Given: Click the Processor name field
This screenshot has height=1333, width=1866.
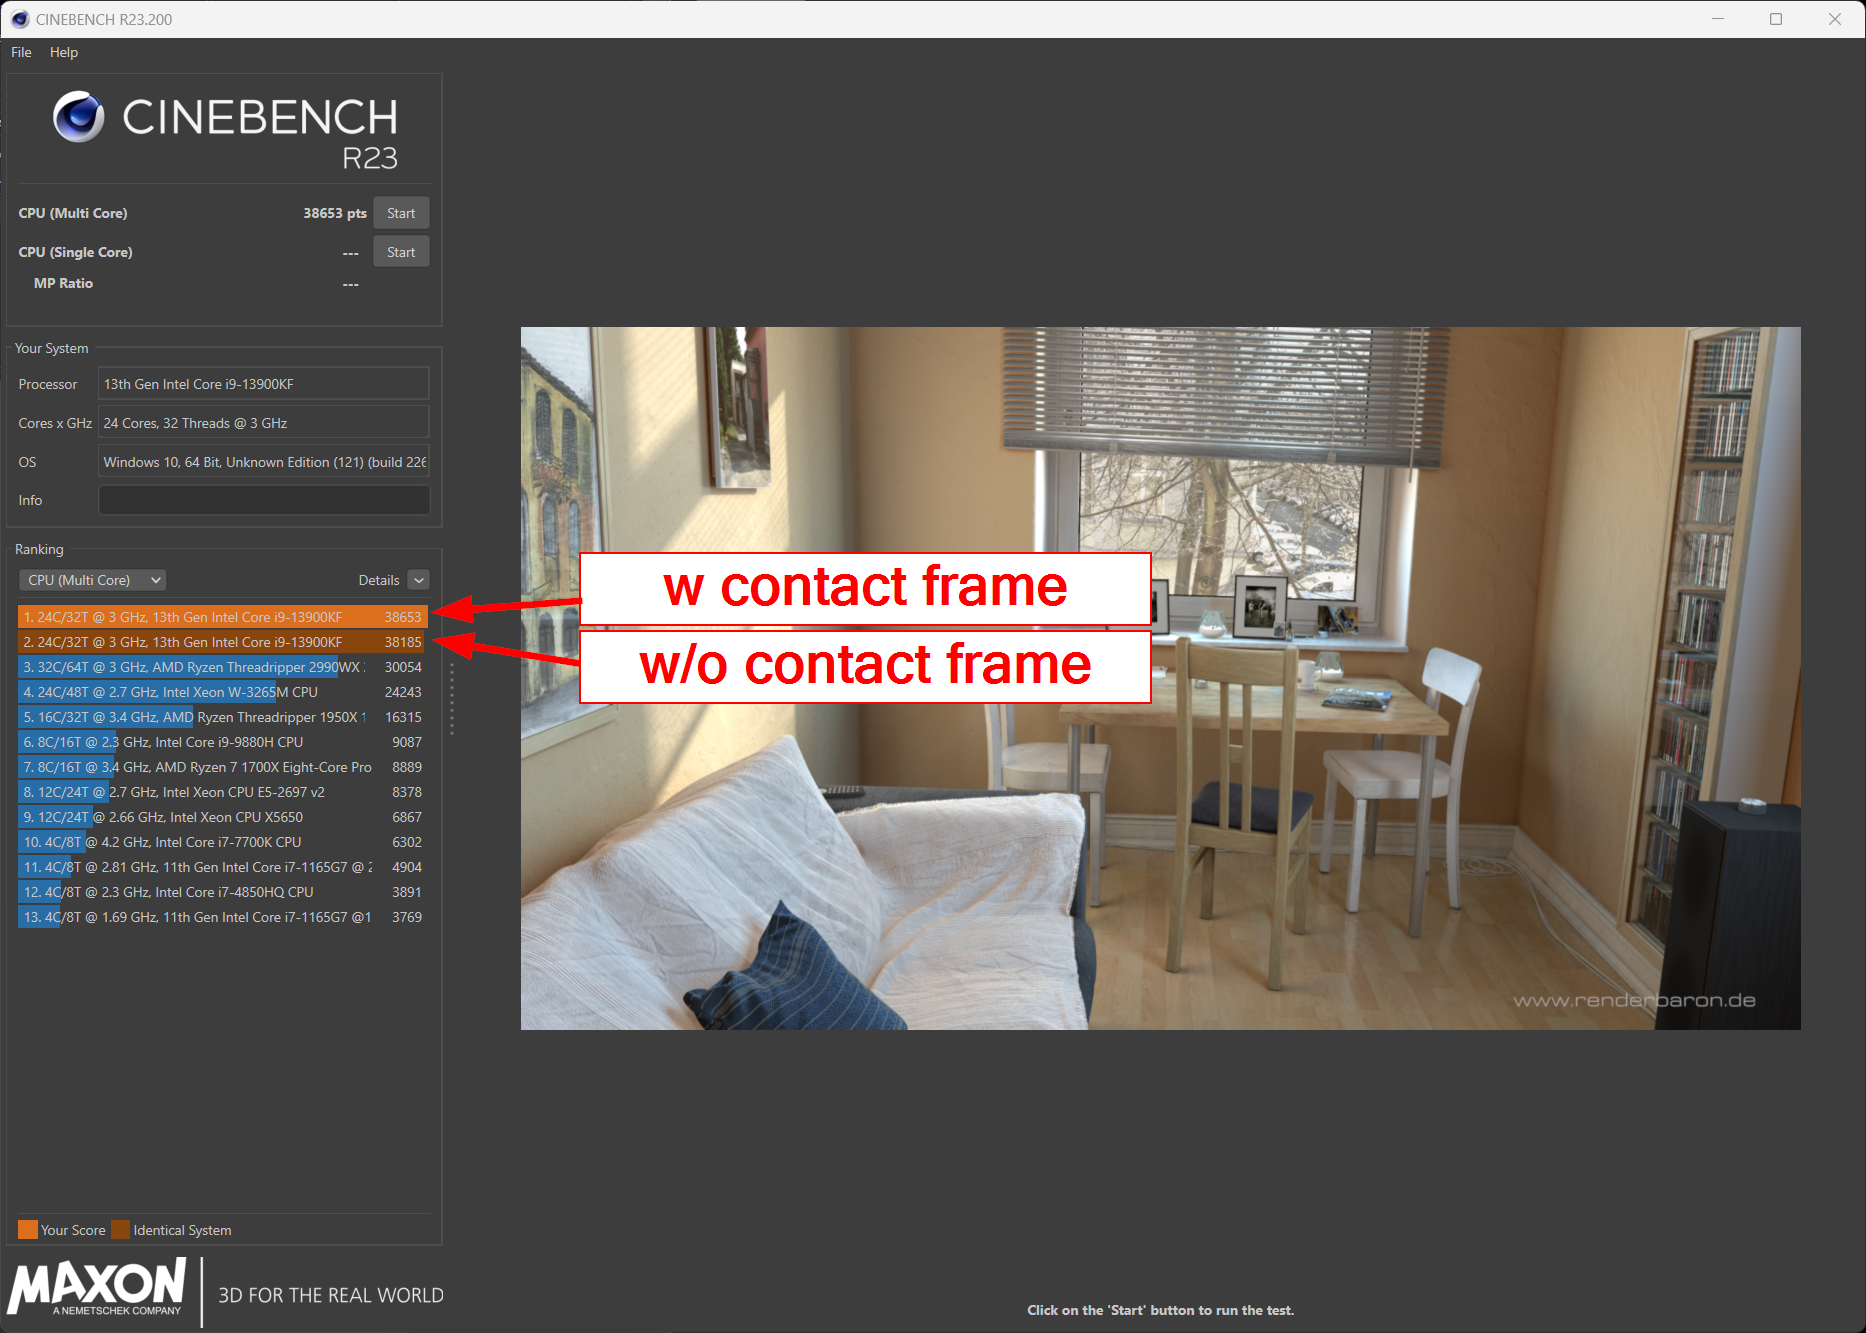Looking at the screenshot, I should (264, 384).
